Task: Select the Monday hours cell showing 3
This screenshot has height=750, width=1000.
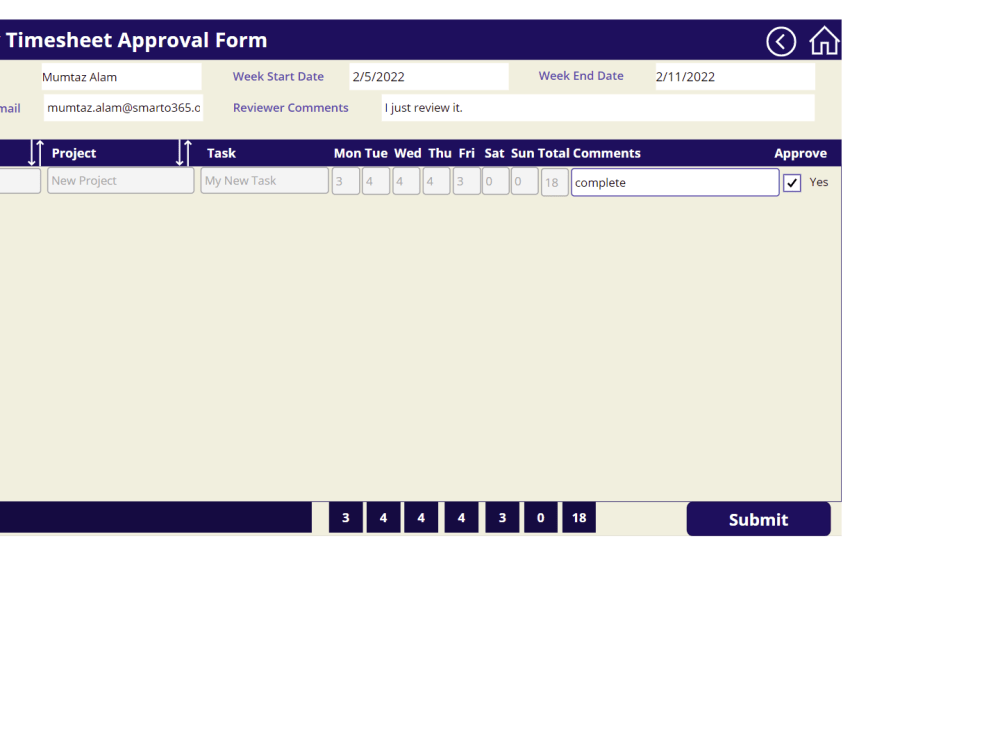Action: pyautogui.click(x=345, y=181)
